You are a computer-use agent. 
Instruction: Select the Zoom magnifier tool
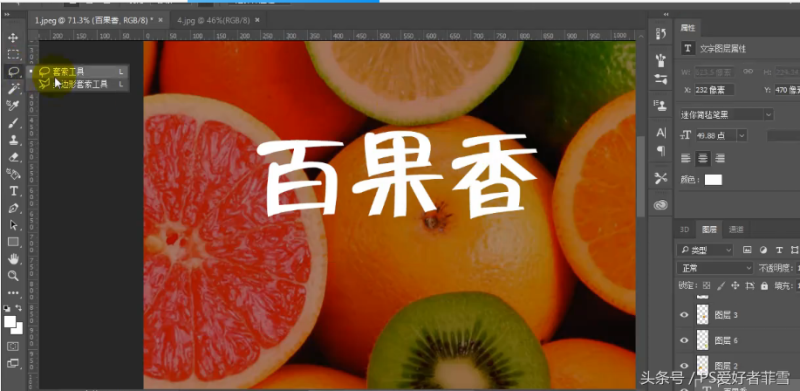pos(13,276)
